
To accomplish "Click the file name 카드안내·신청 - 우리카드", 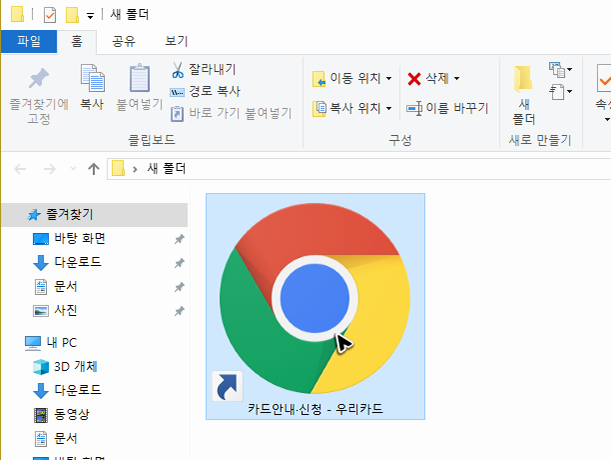I will click(x=315, y=409).
